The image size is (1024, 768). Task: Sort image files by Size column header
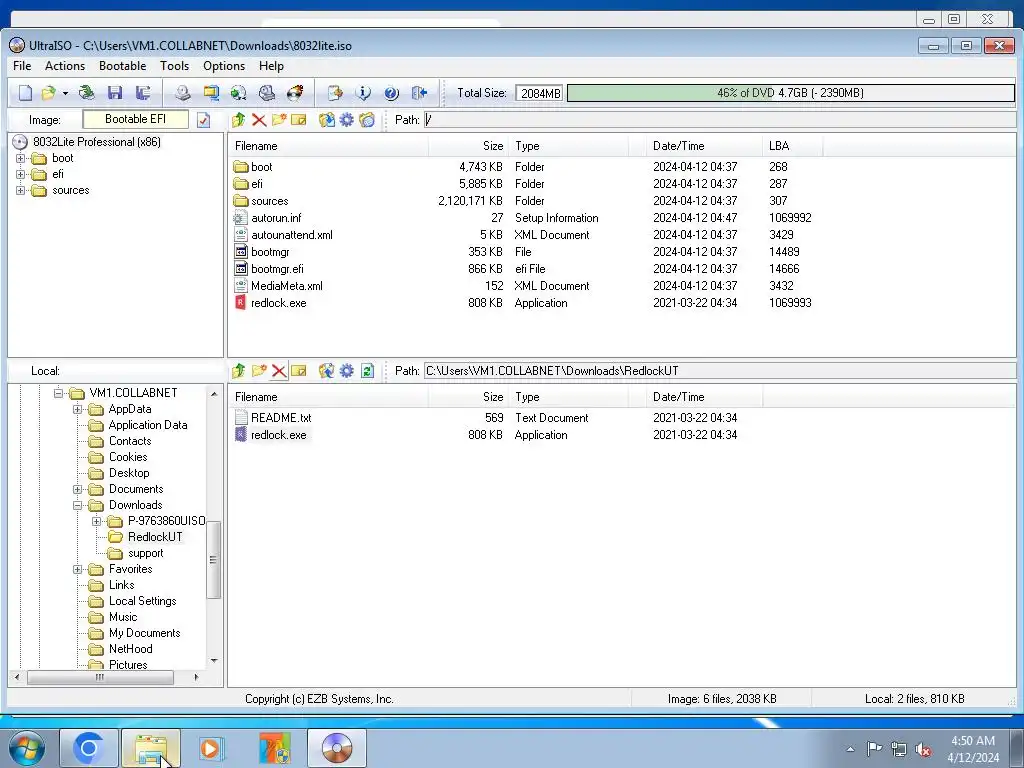click(468, 146)
